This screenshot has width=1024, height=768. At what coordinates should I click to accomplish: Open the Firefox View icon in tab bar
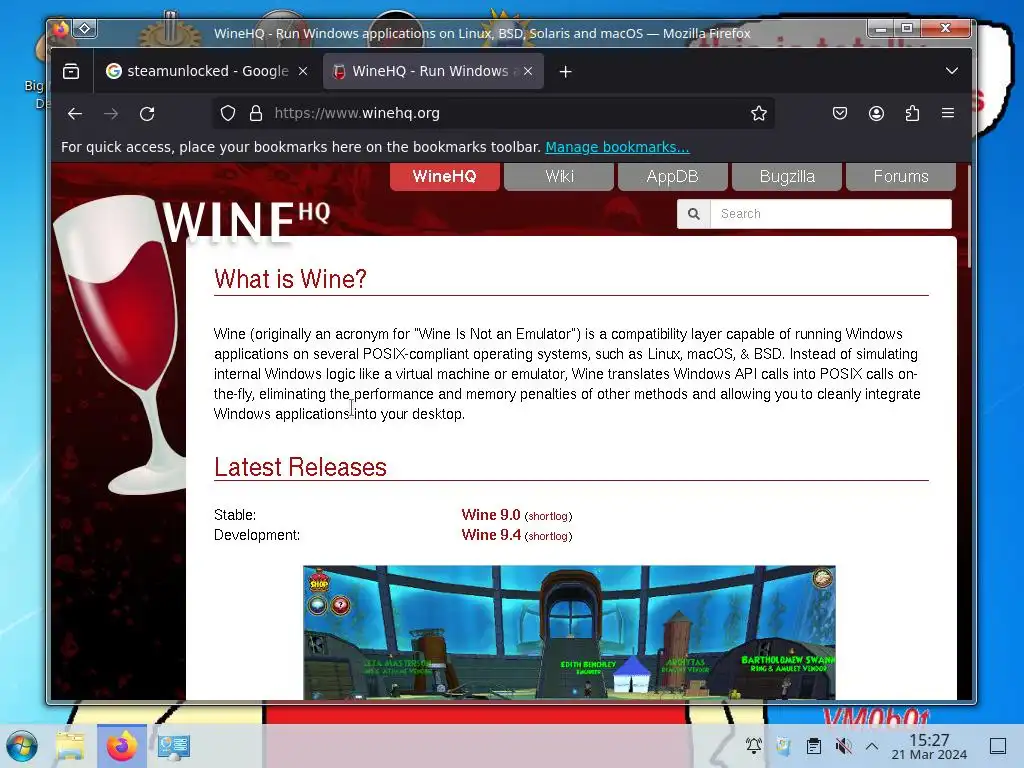[71, 71]
